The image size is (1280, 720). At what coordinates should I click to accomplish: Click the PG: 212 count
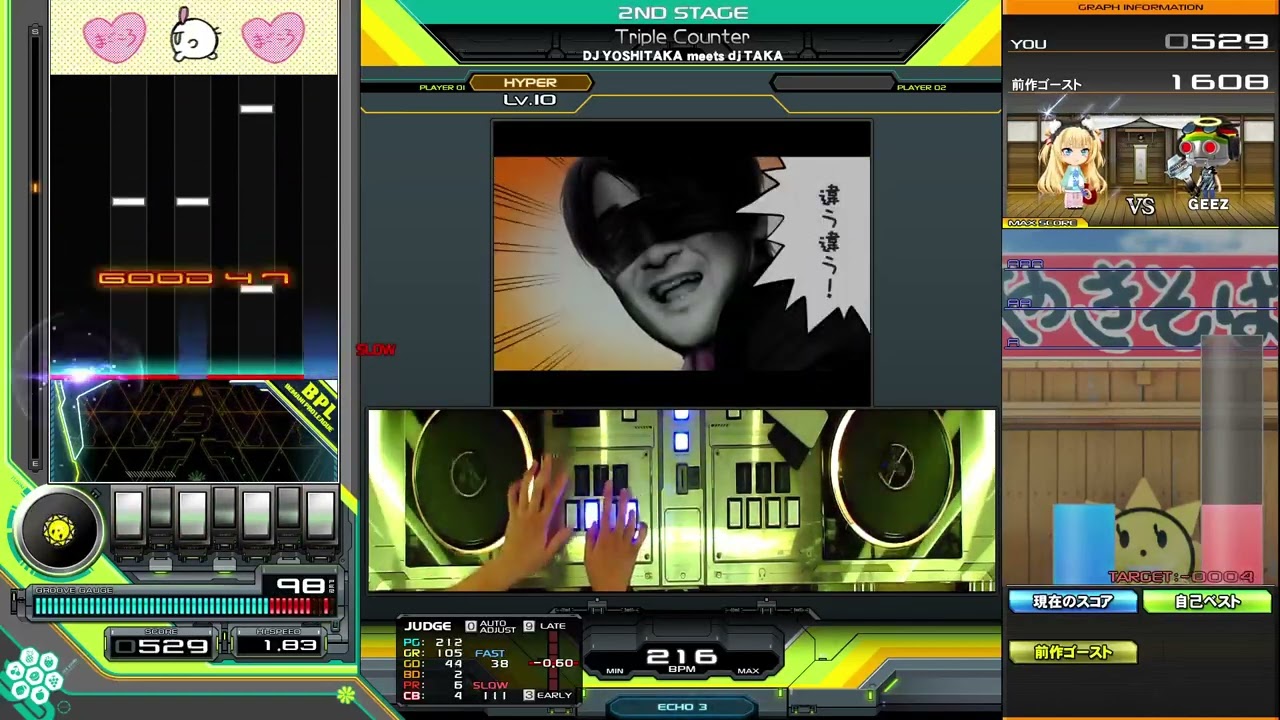[432, 643]
